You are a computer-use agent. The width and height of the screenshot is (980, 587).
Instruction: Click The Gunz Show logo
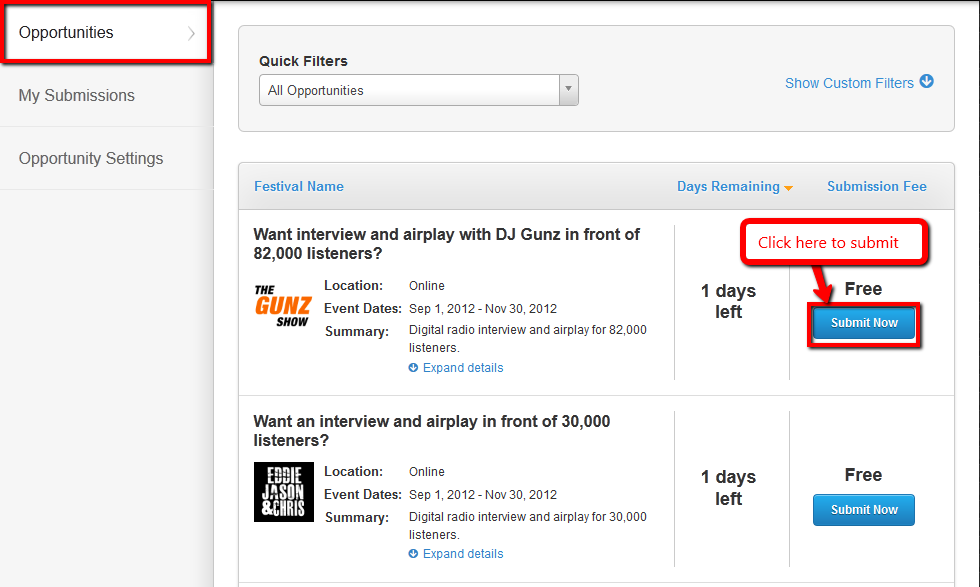point(283,306)
